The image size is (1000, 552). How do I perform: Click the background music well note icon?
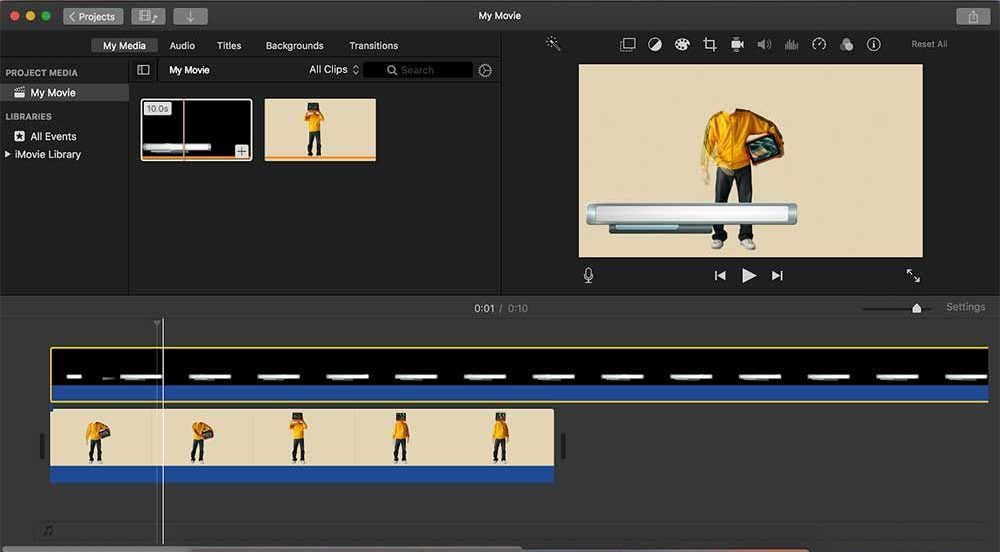48,530
